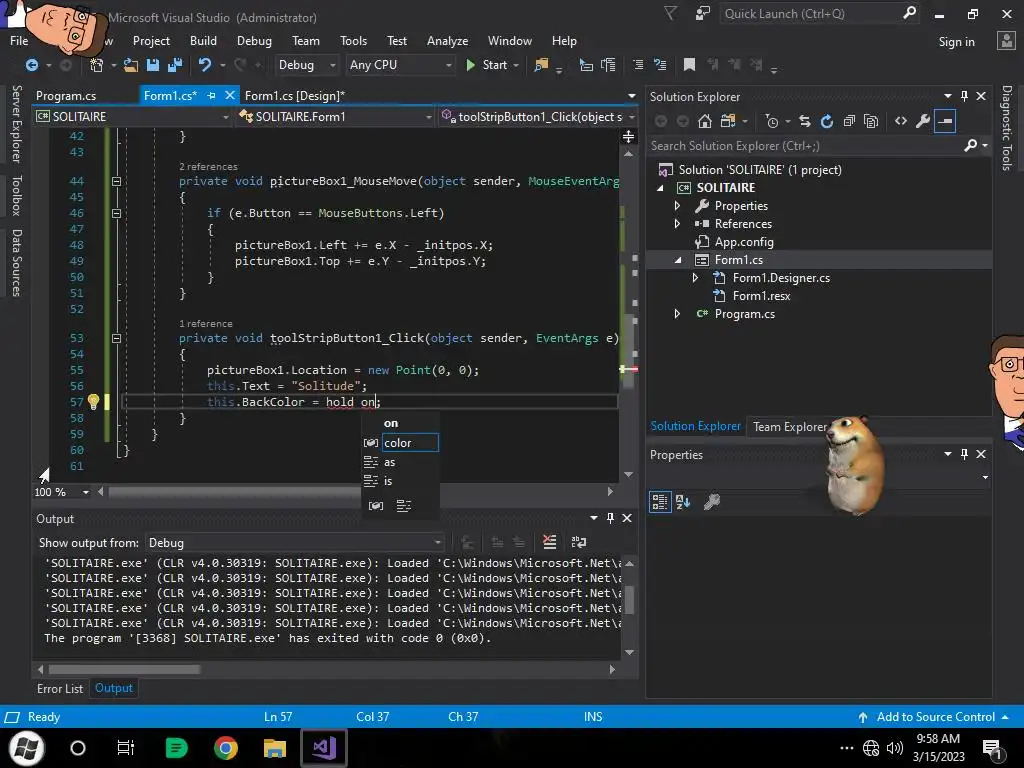Collapse the pictureBox1_MouseMove method at line 44

[116, 182]
